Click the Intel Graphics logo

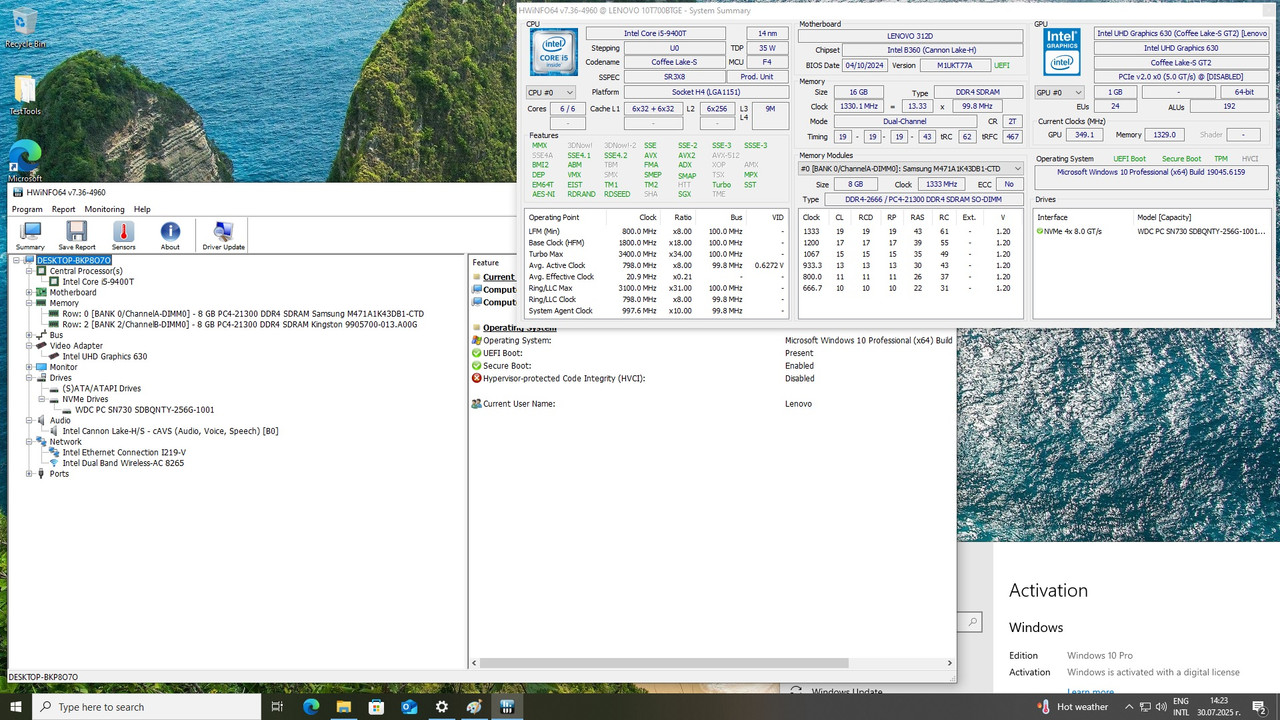pyautogui.click(x=1061, y=52)
